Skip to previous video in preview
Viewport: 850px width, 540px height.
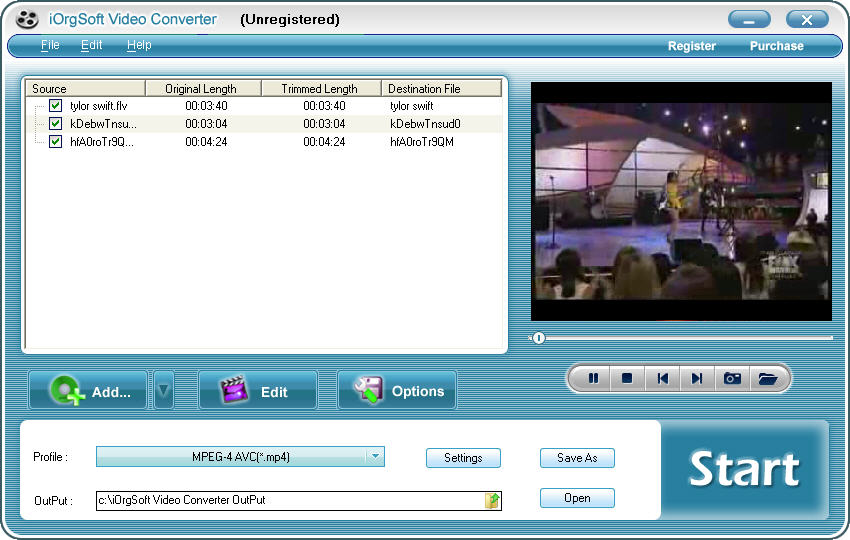coord(662,378)
